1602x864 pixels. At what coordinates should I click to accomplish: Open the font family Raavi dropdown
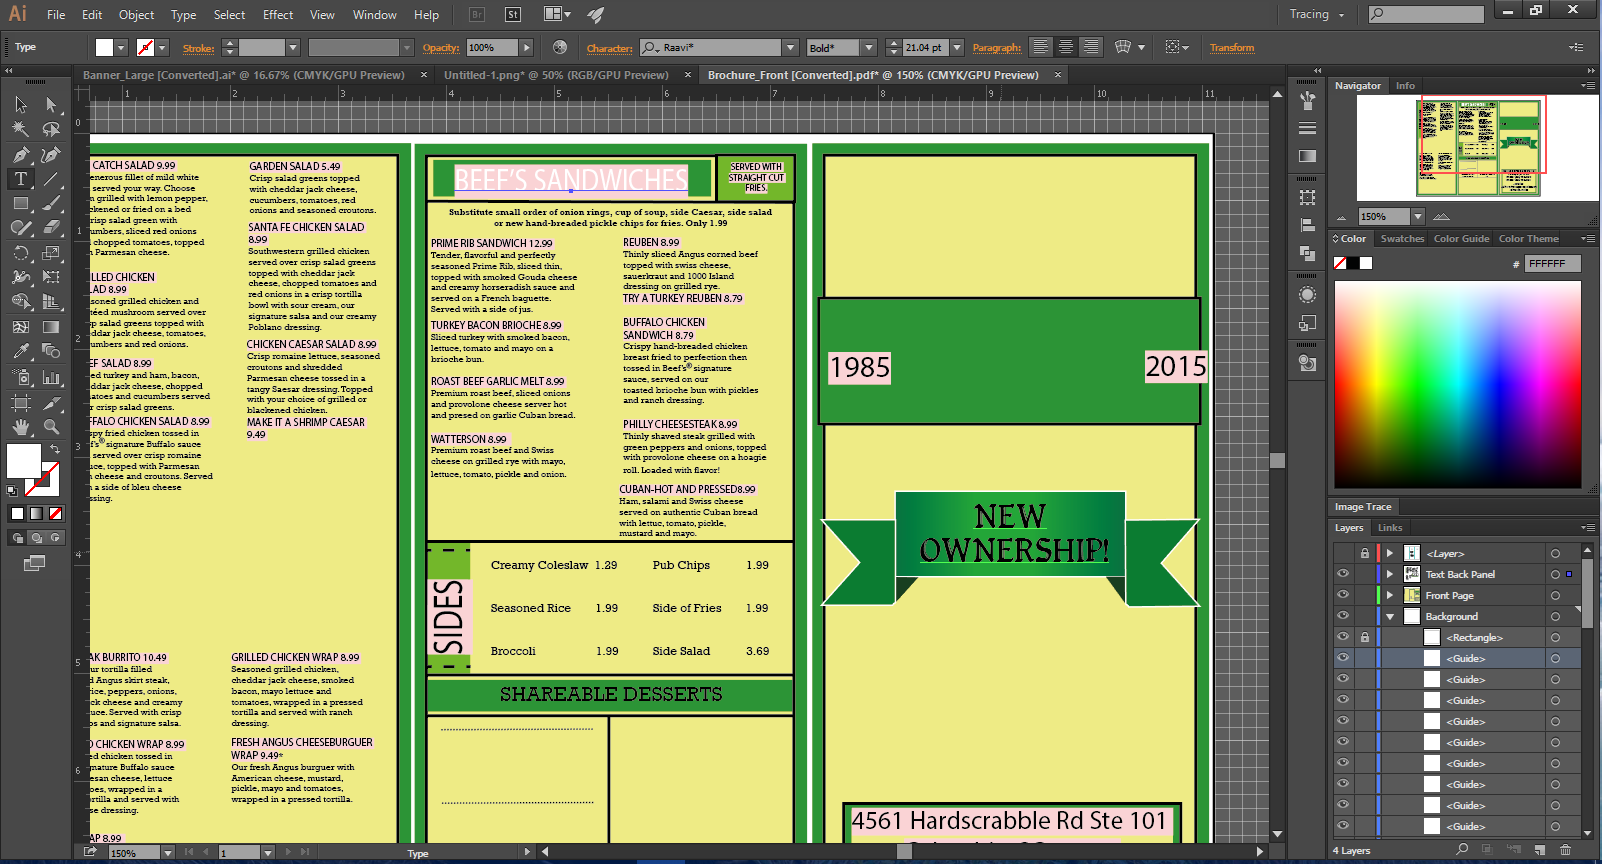point(790,47)
